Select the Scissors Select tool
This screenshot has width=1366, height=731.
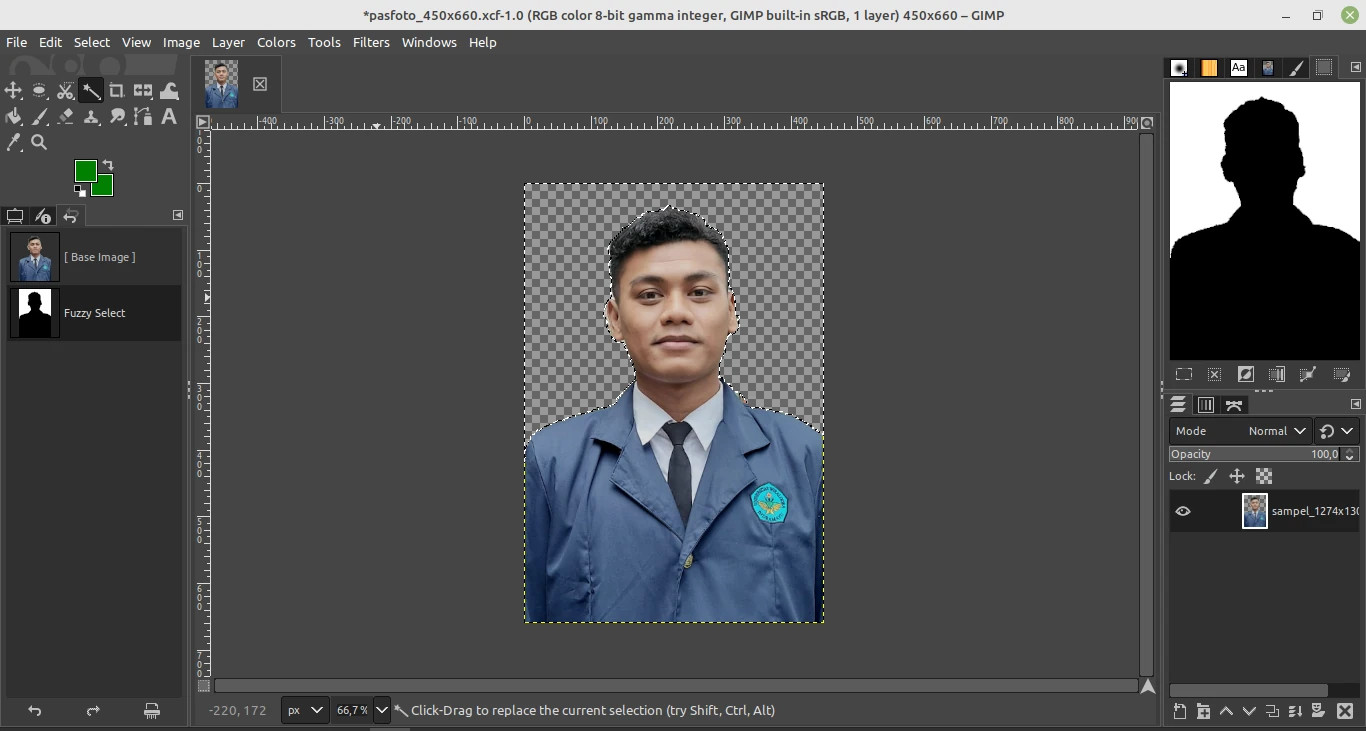[x=65, y=91]
